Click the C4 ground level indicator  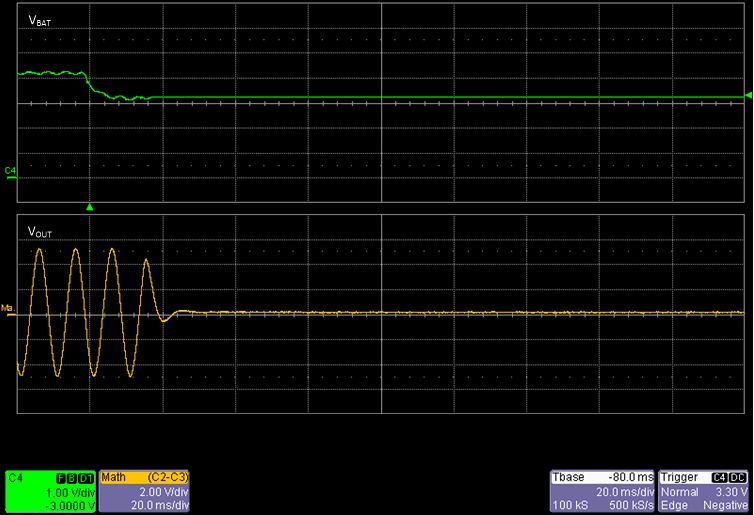tap(10, 172)
